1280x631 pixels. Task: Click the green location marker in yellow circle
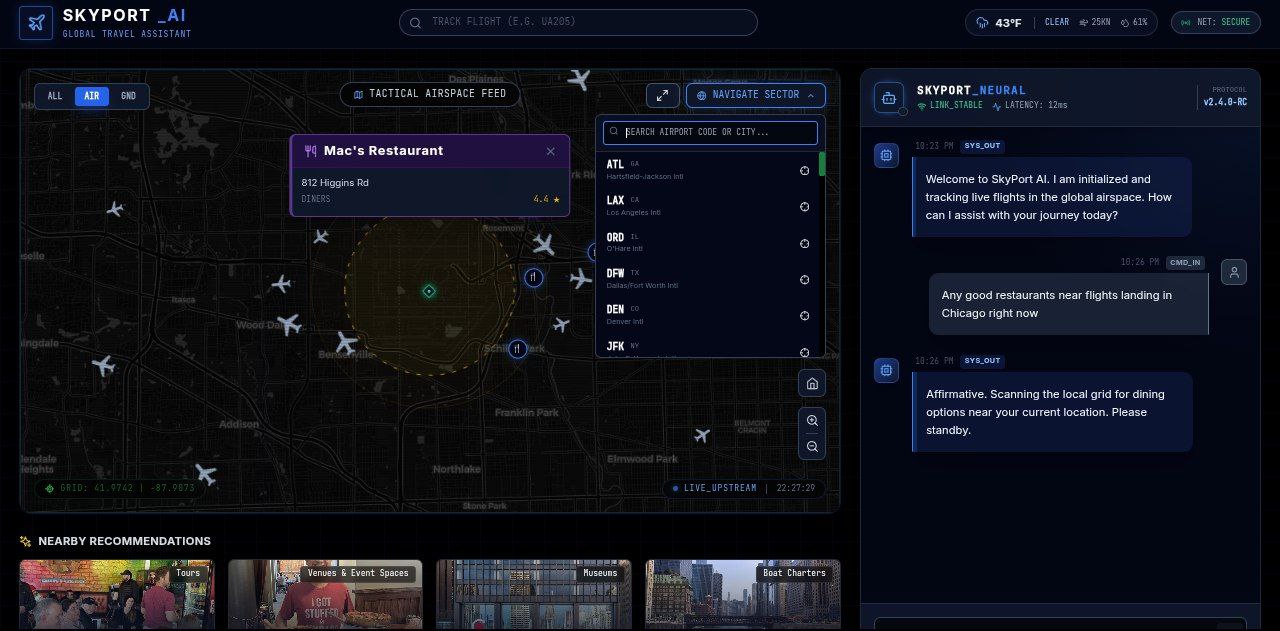point(429,291)
